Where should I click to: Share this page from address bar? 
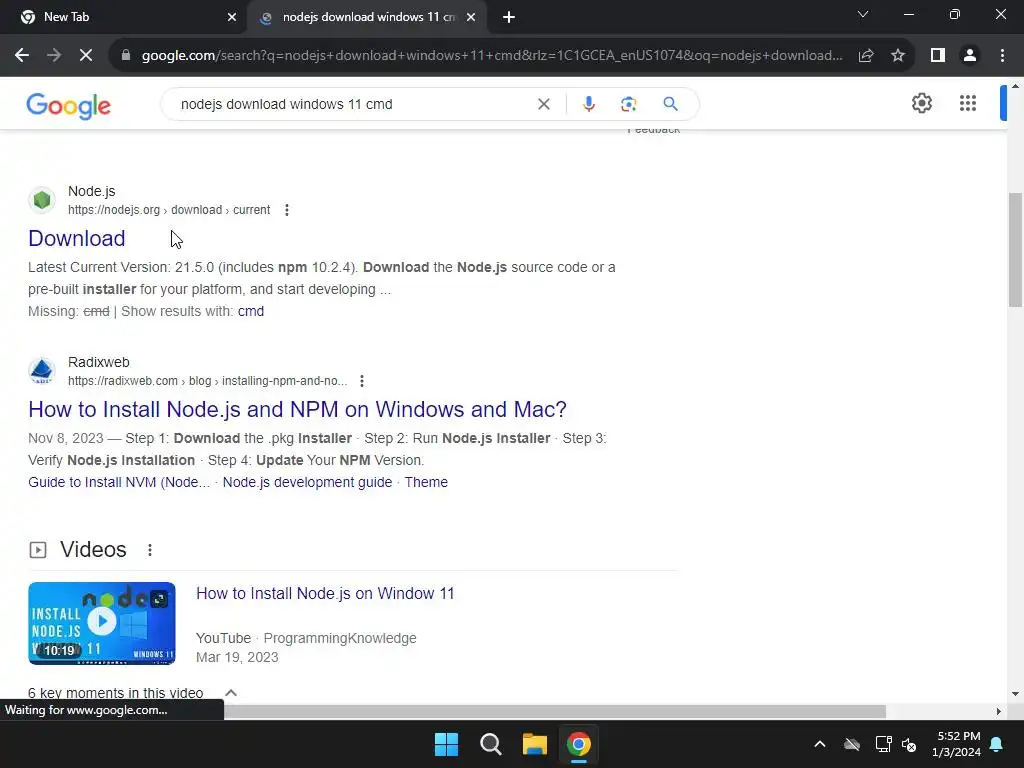[866, 56]
